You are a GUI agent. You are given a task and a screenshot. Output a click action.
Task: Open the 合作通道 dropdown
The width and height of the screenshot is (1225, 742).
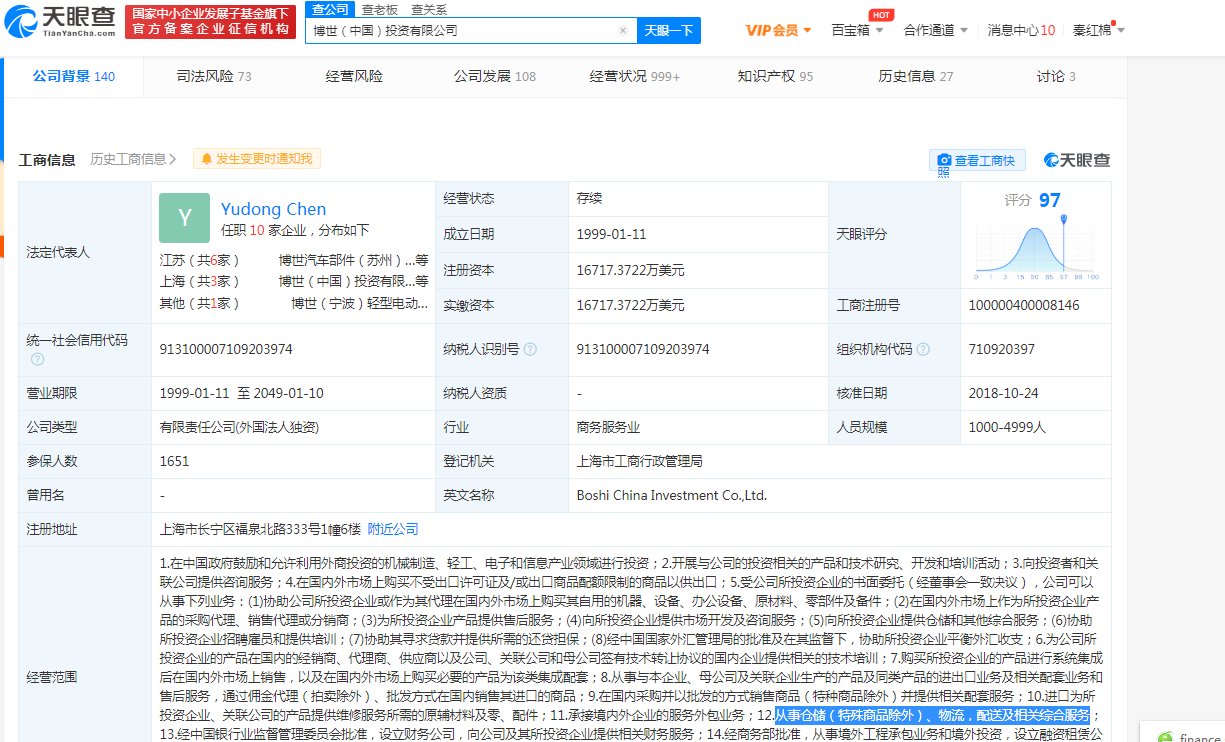[x=935, y=30]
